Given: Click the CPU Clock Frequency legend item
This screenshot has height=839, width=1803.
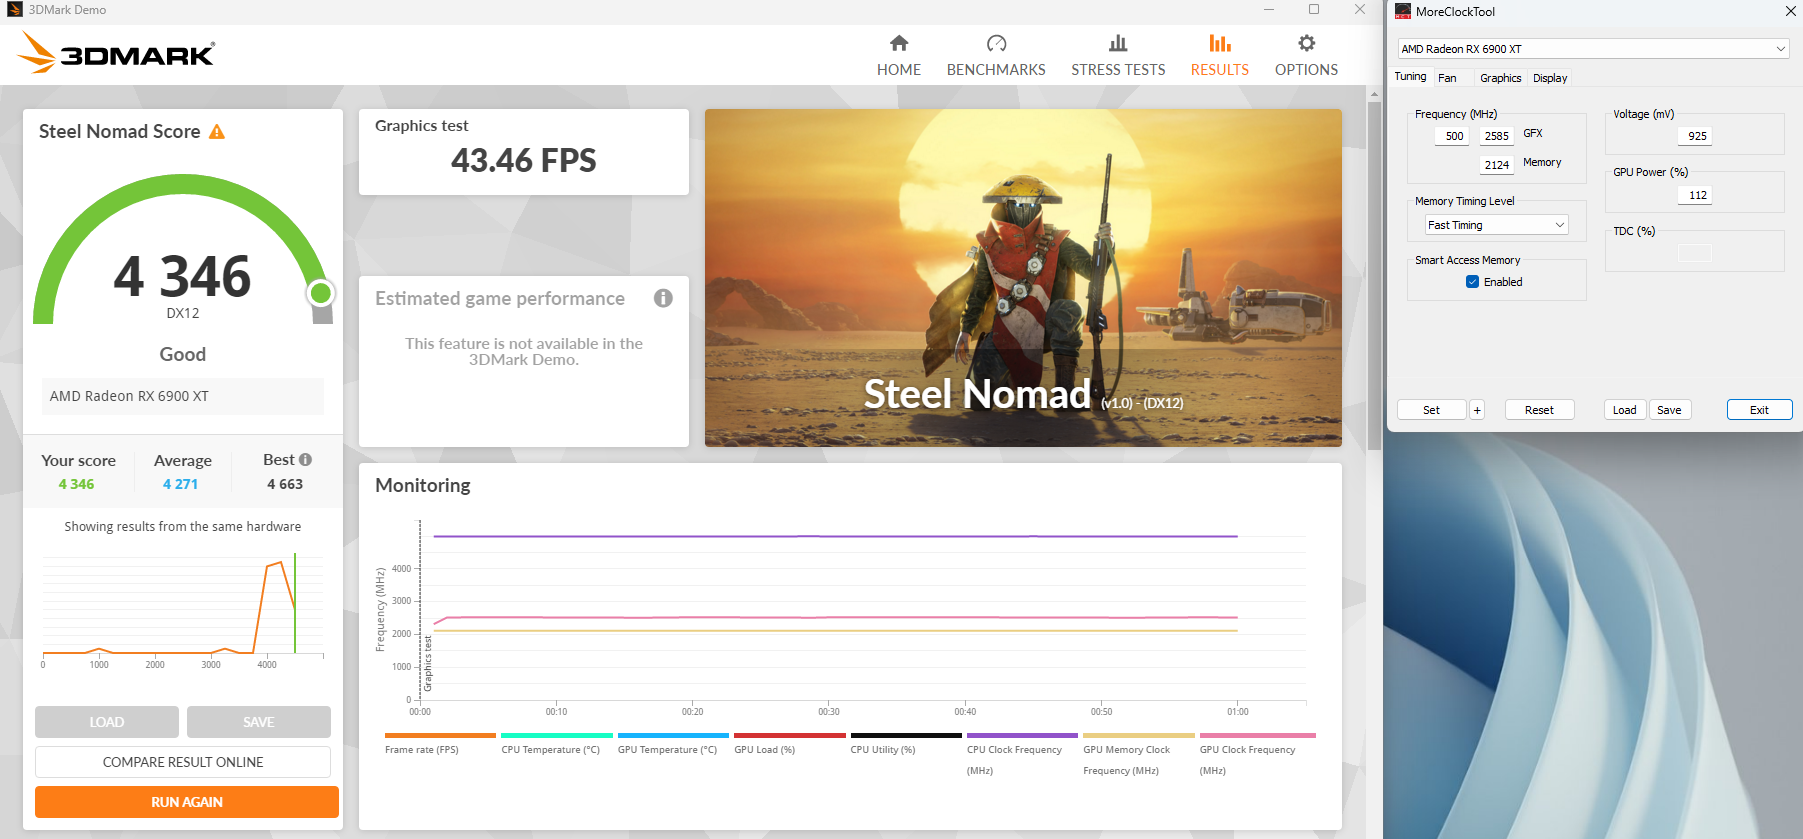Looking at the screenshot, I should click(x=1022, y=755).
